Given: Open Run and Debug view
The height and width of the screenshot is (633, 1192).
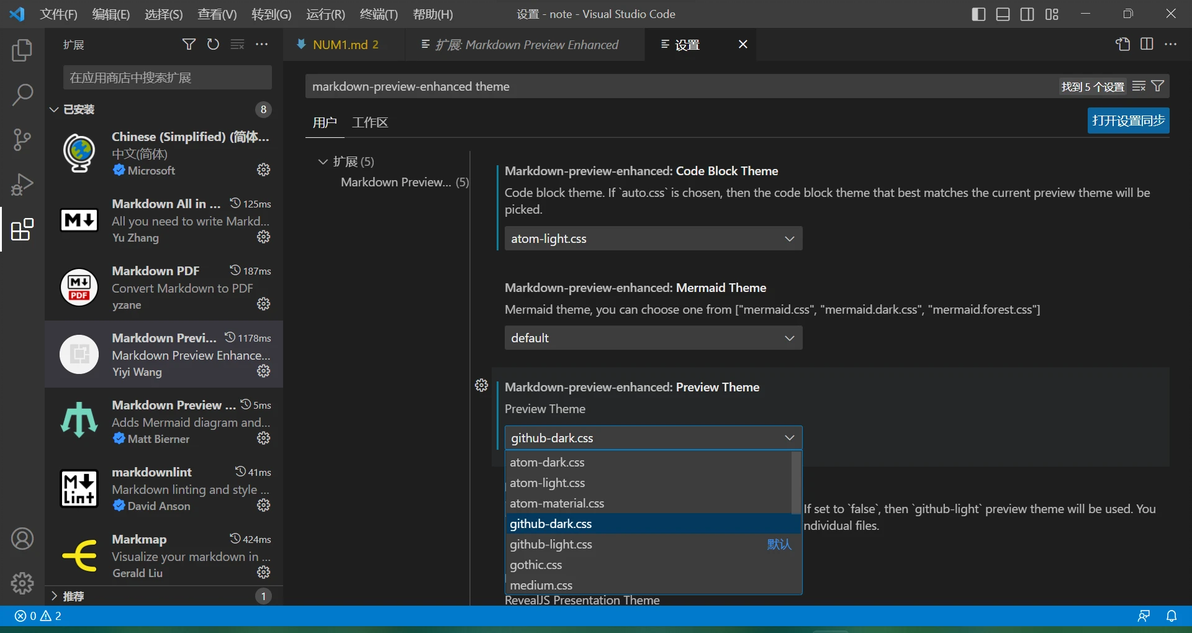Looking at the screenshot, I should 22,185.
